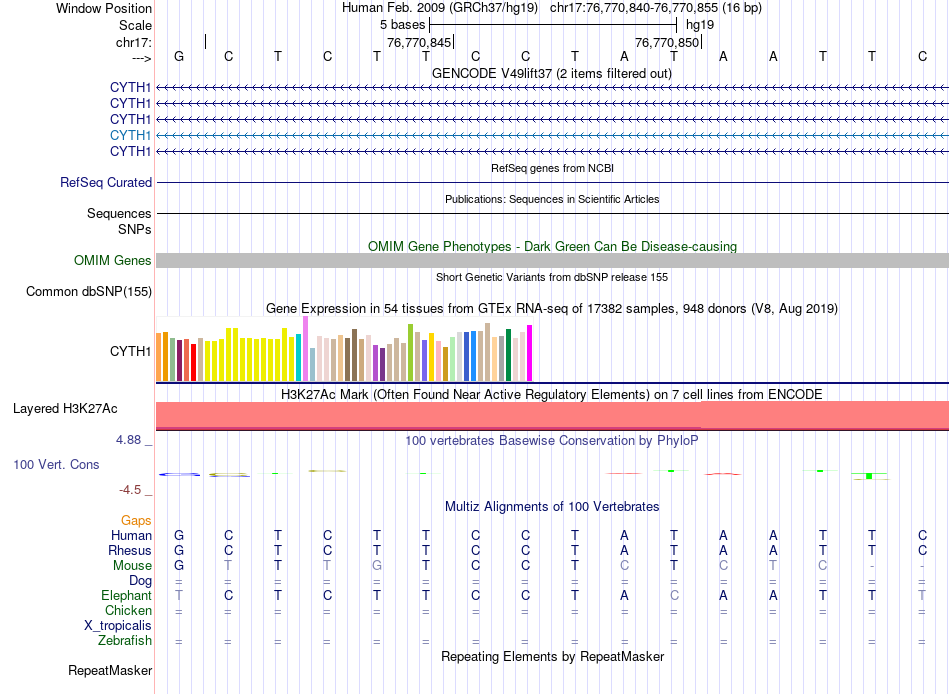
Task: Click the red GTEx expression bar
Action: (x=193, y=362)
